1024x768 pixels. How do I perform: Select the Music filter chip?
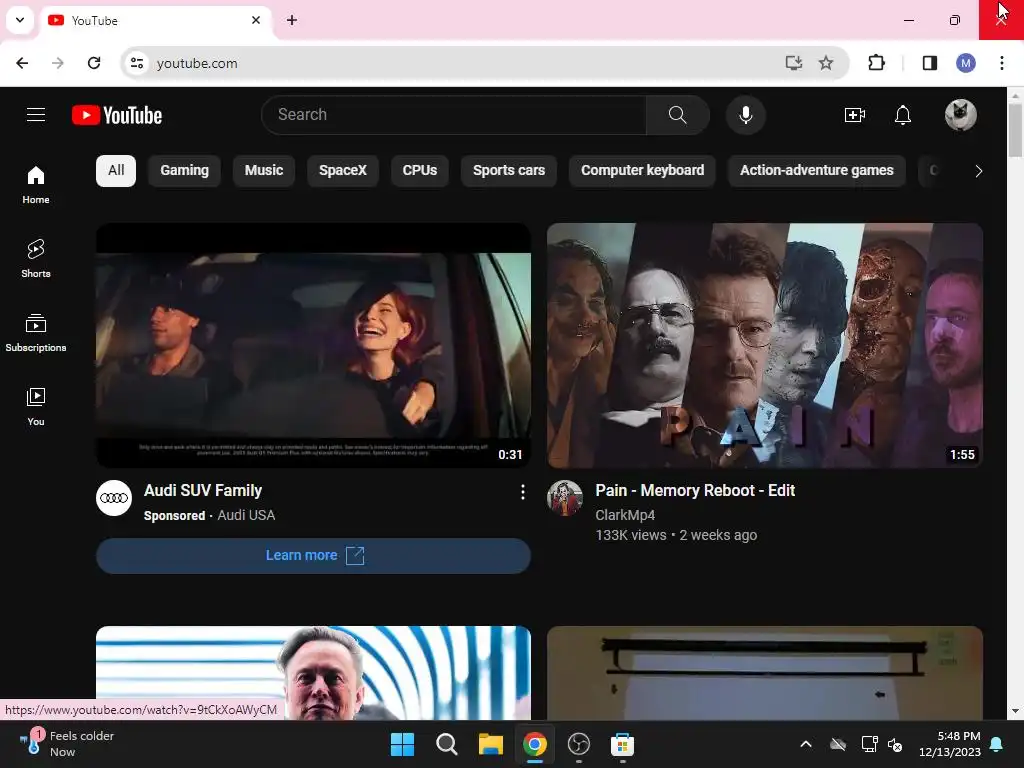point(264,170)
